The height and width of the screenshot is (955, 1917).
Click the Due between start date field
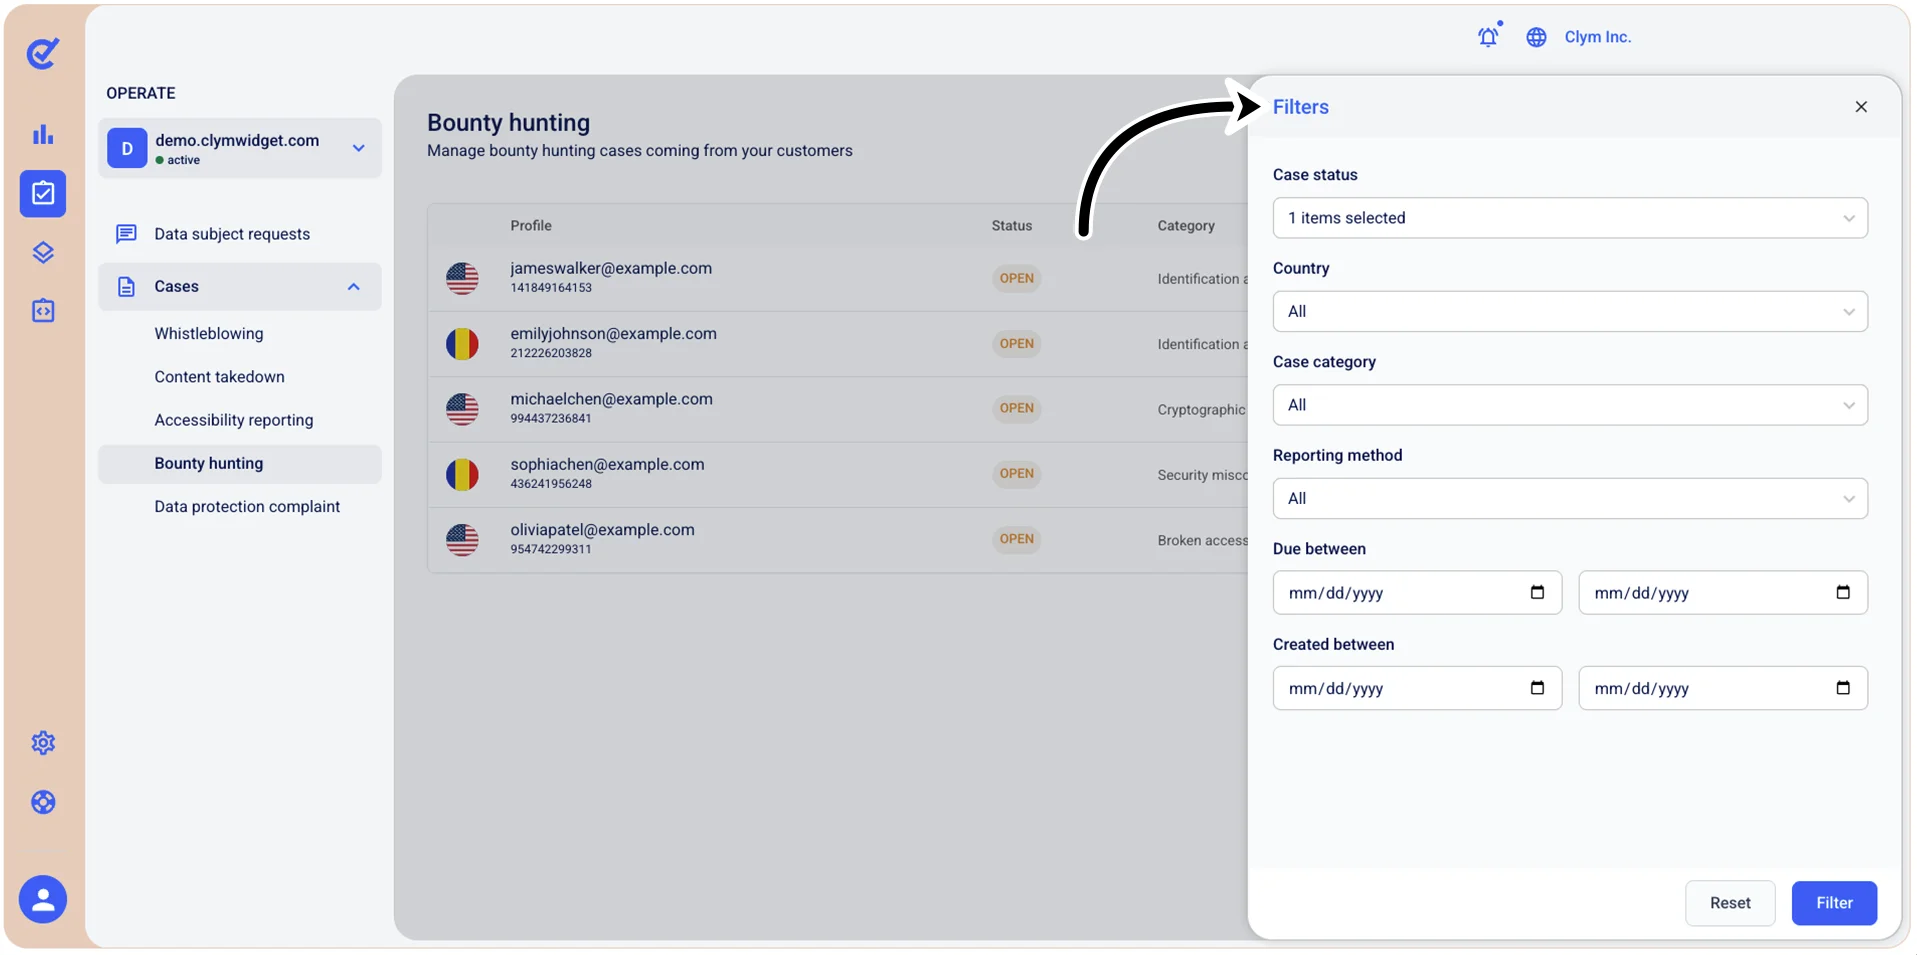point(1417,593)
